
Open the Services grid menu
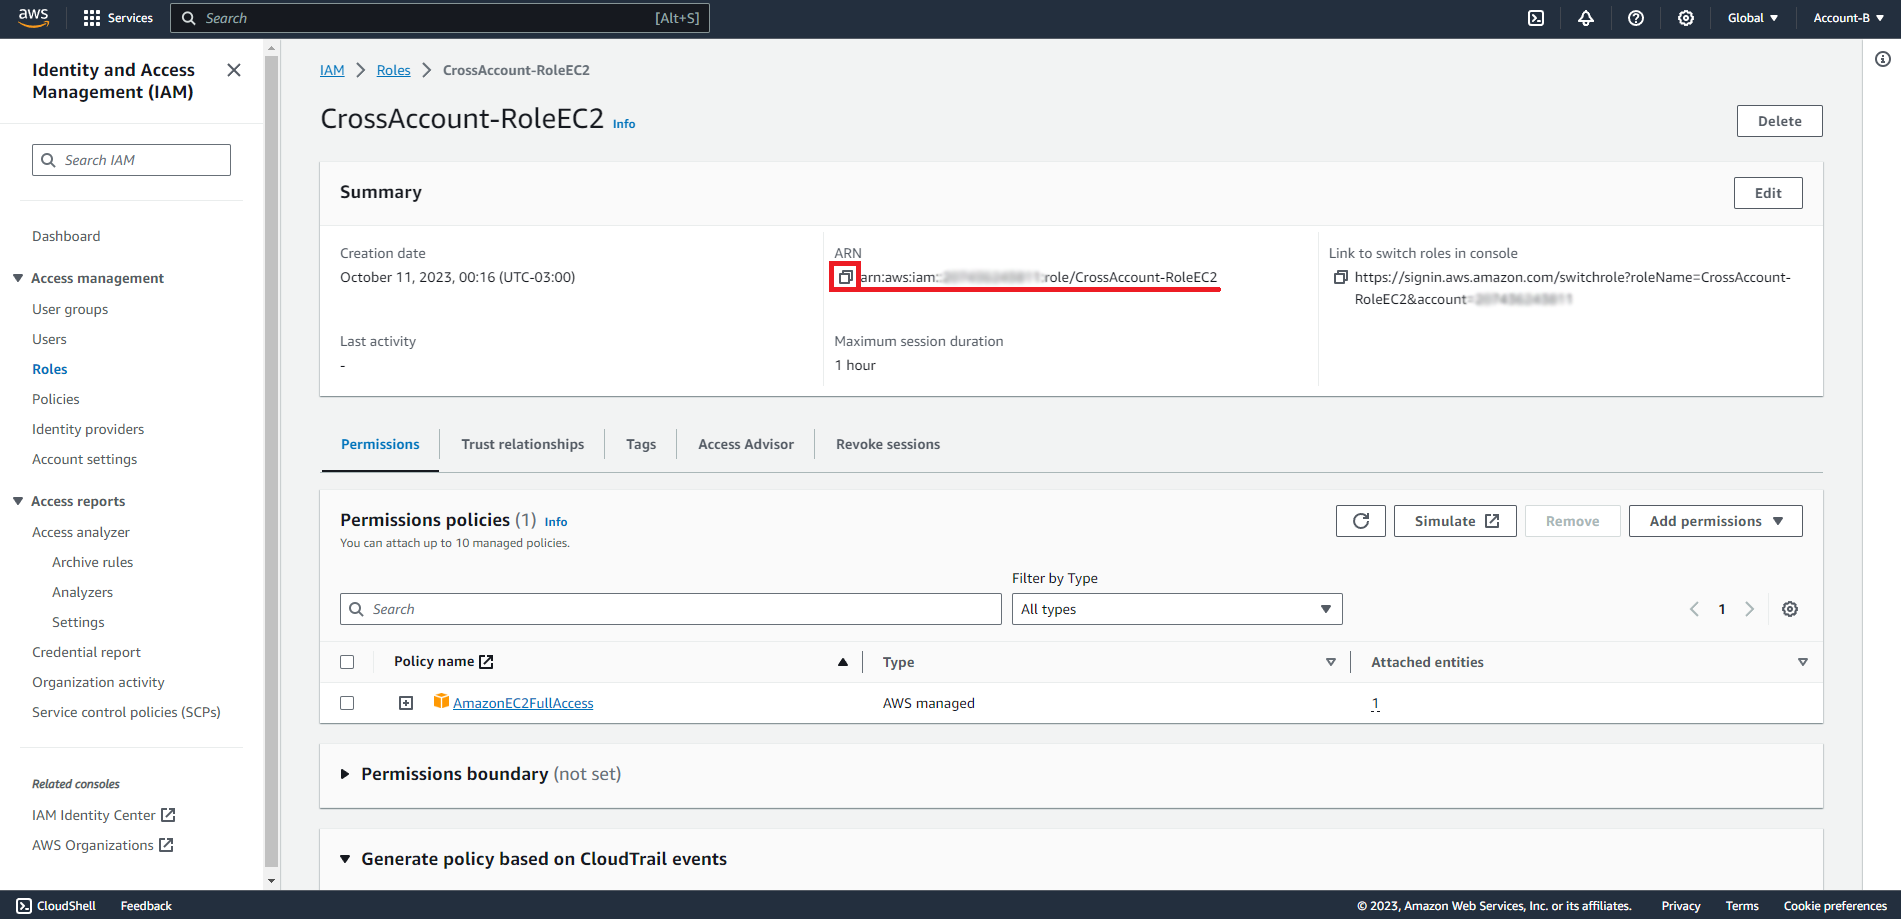(118, 18)
